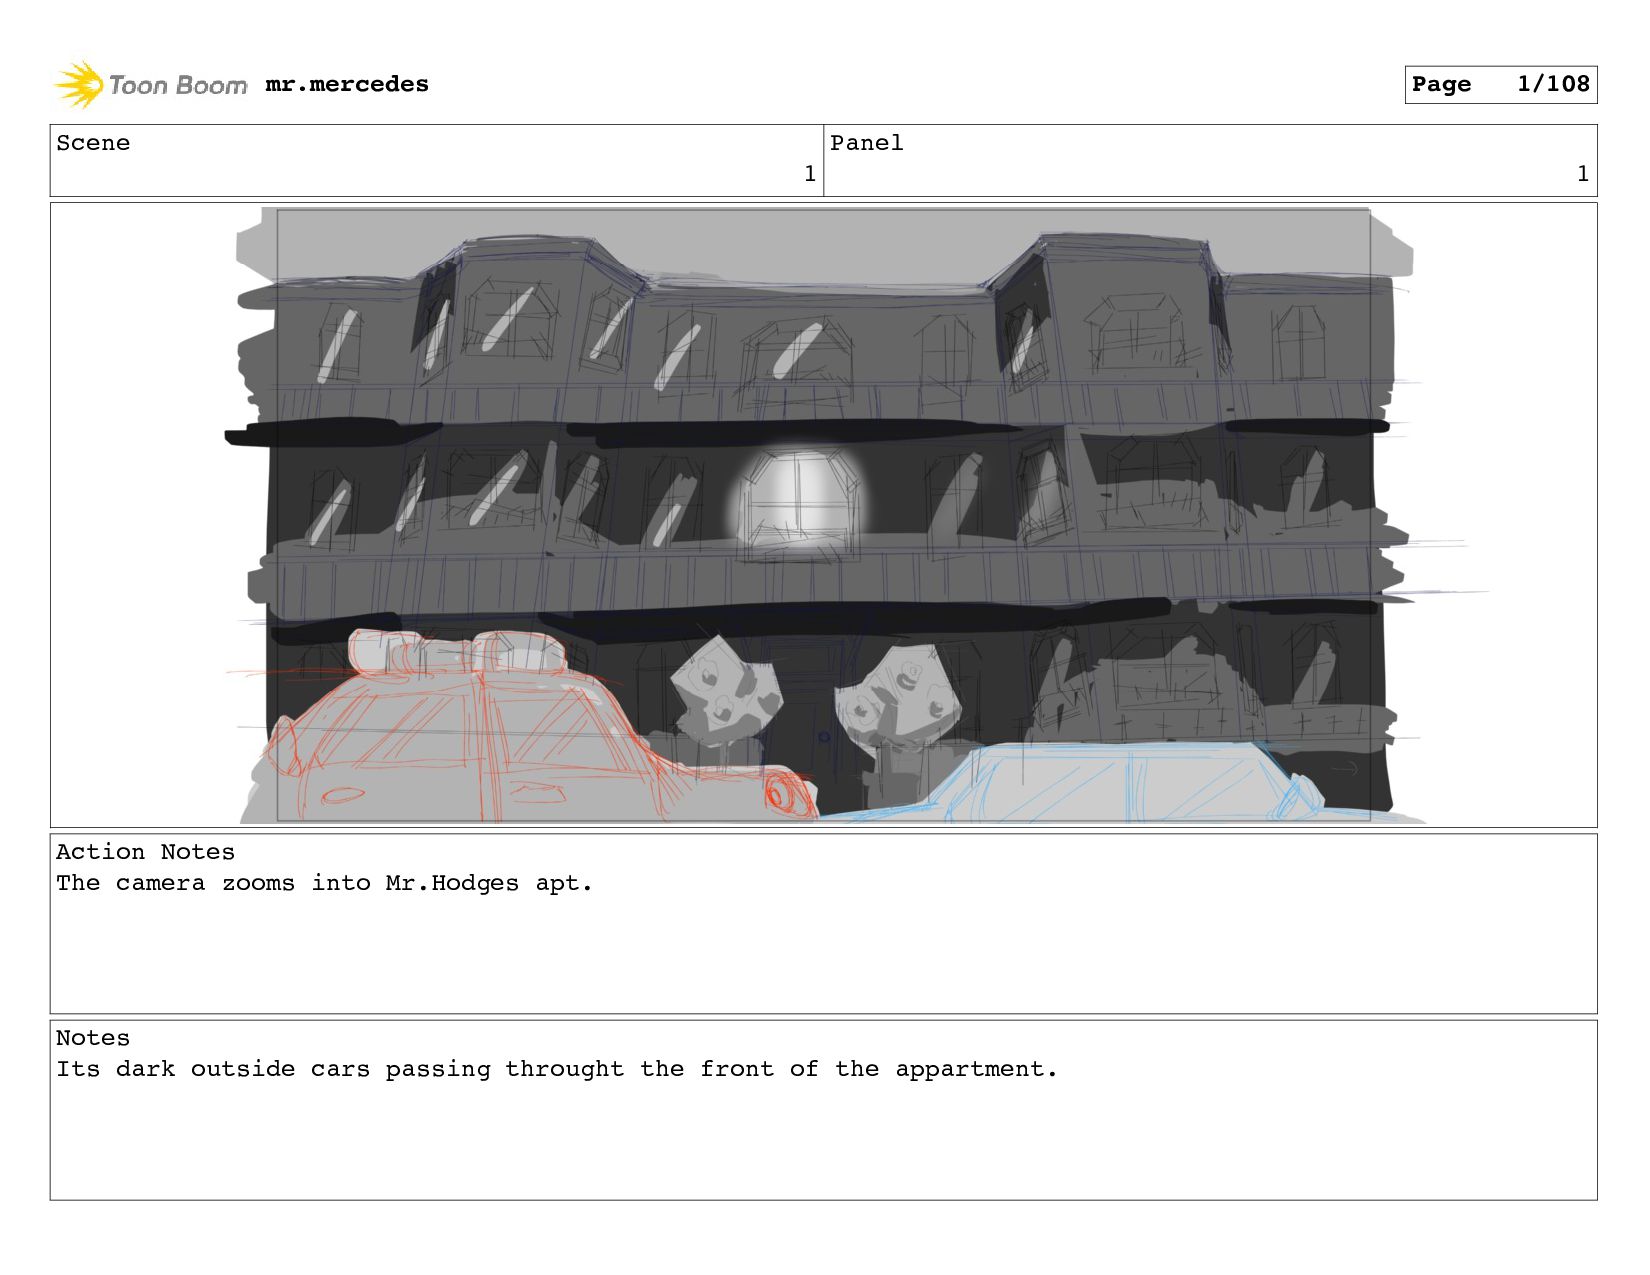Switch to the Notes section
Viewport: 1650px width, 1275px height.
(x=93, y=1038)
